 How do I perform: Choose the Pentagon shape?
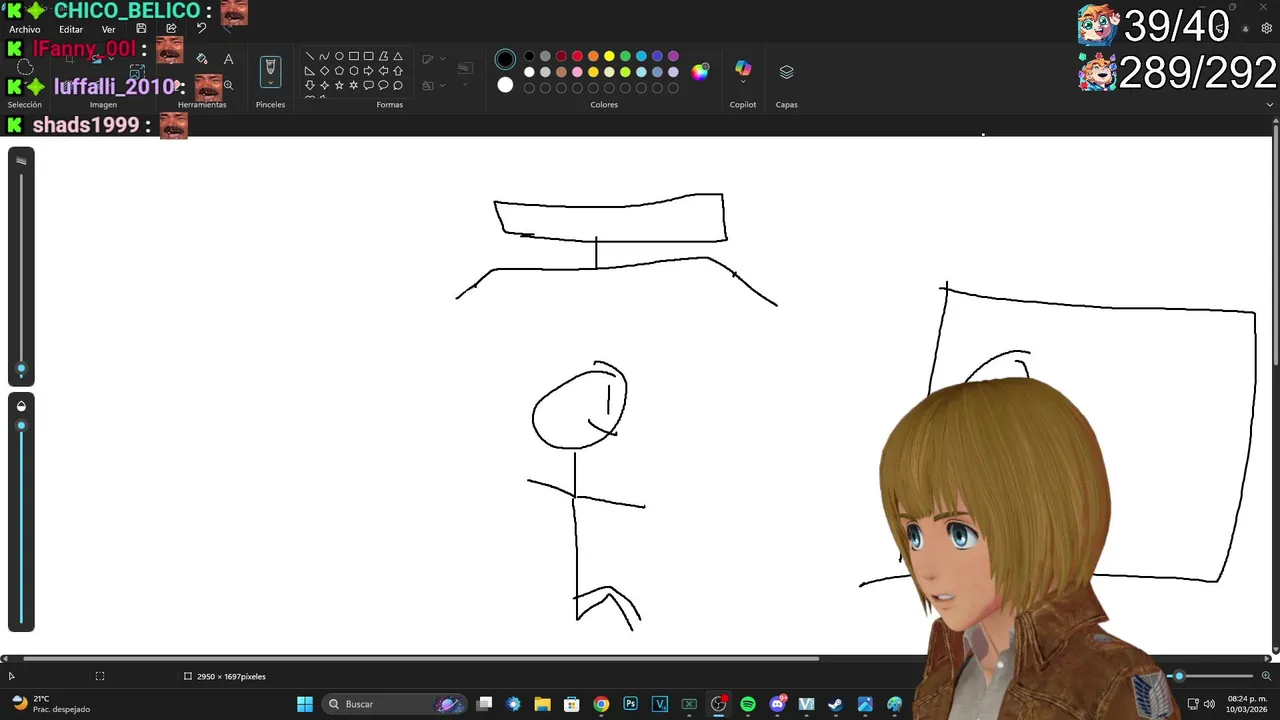click(x=339, y=71)
